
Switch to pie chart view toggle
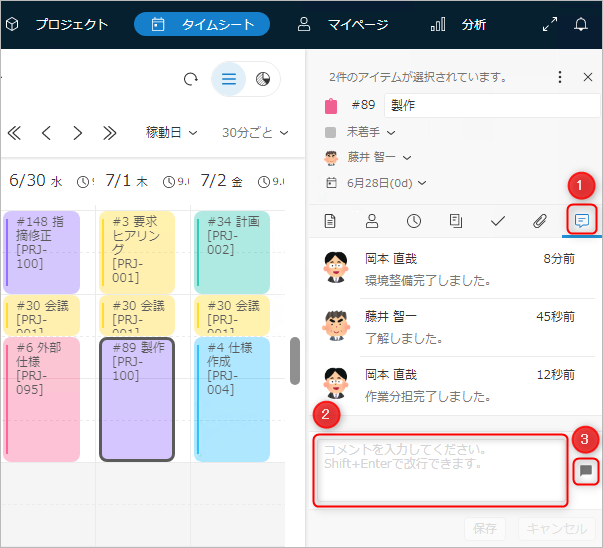tap(263, 80)
